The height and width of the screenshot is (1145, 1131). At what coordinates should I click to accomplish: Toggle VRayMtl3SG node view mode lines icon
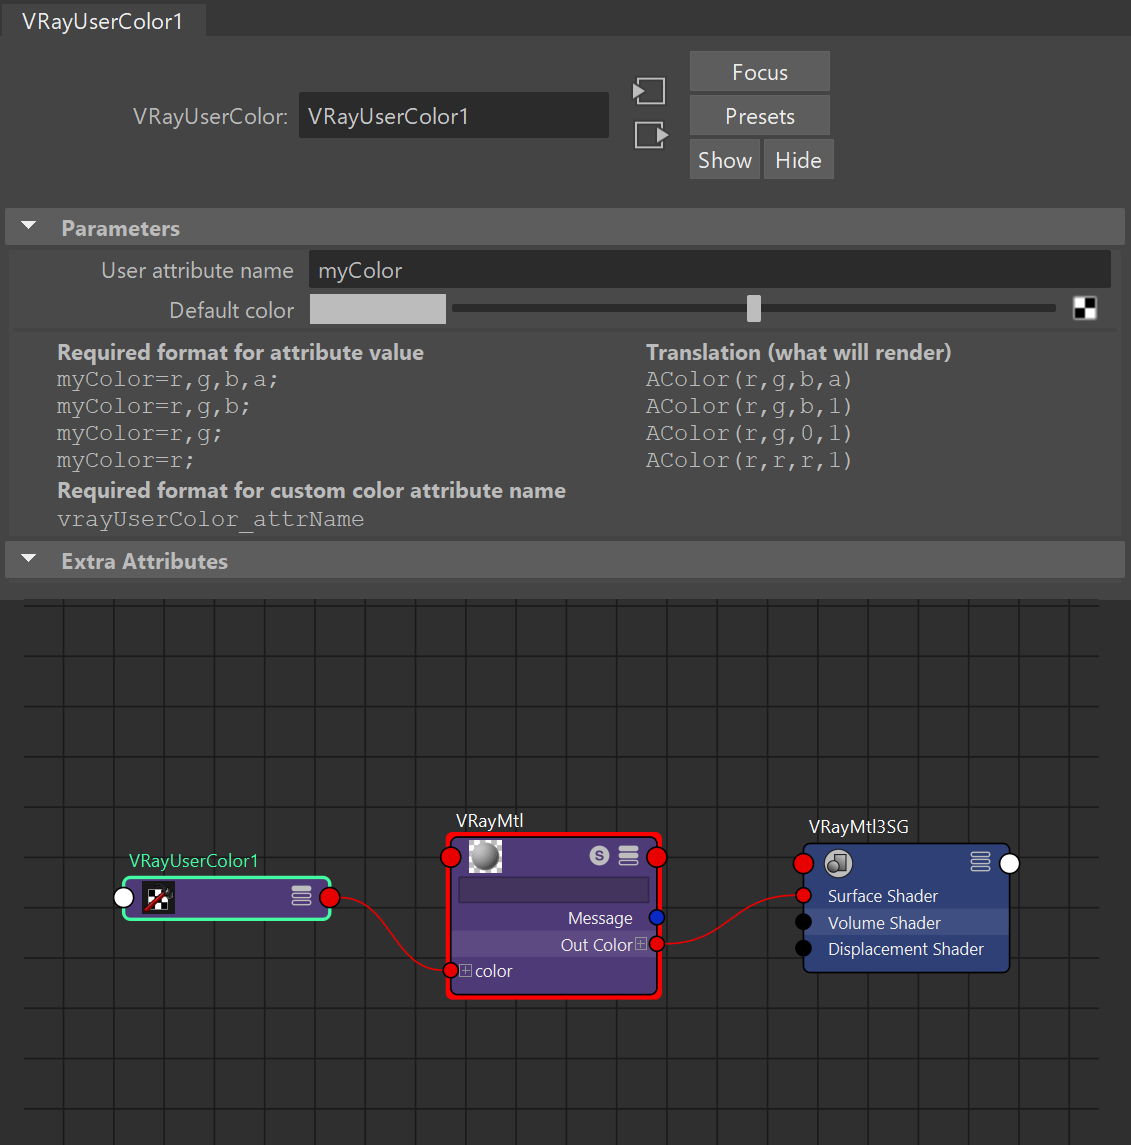tap(980, 862)
